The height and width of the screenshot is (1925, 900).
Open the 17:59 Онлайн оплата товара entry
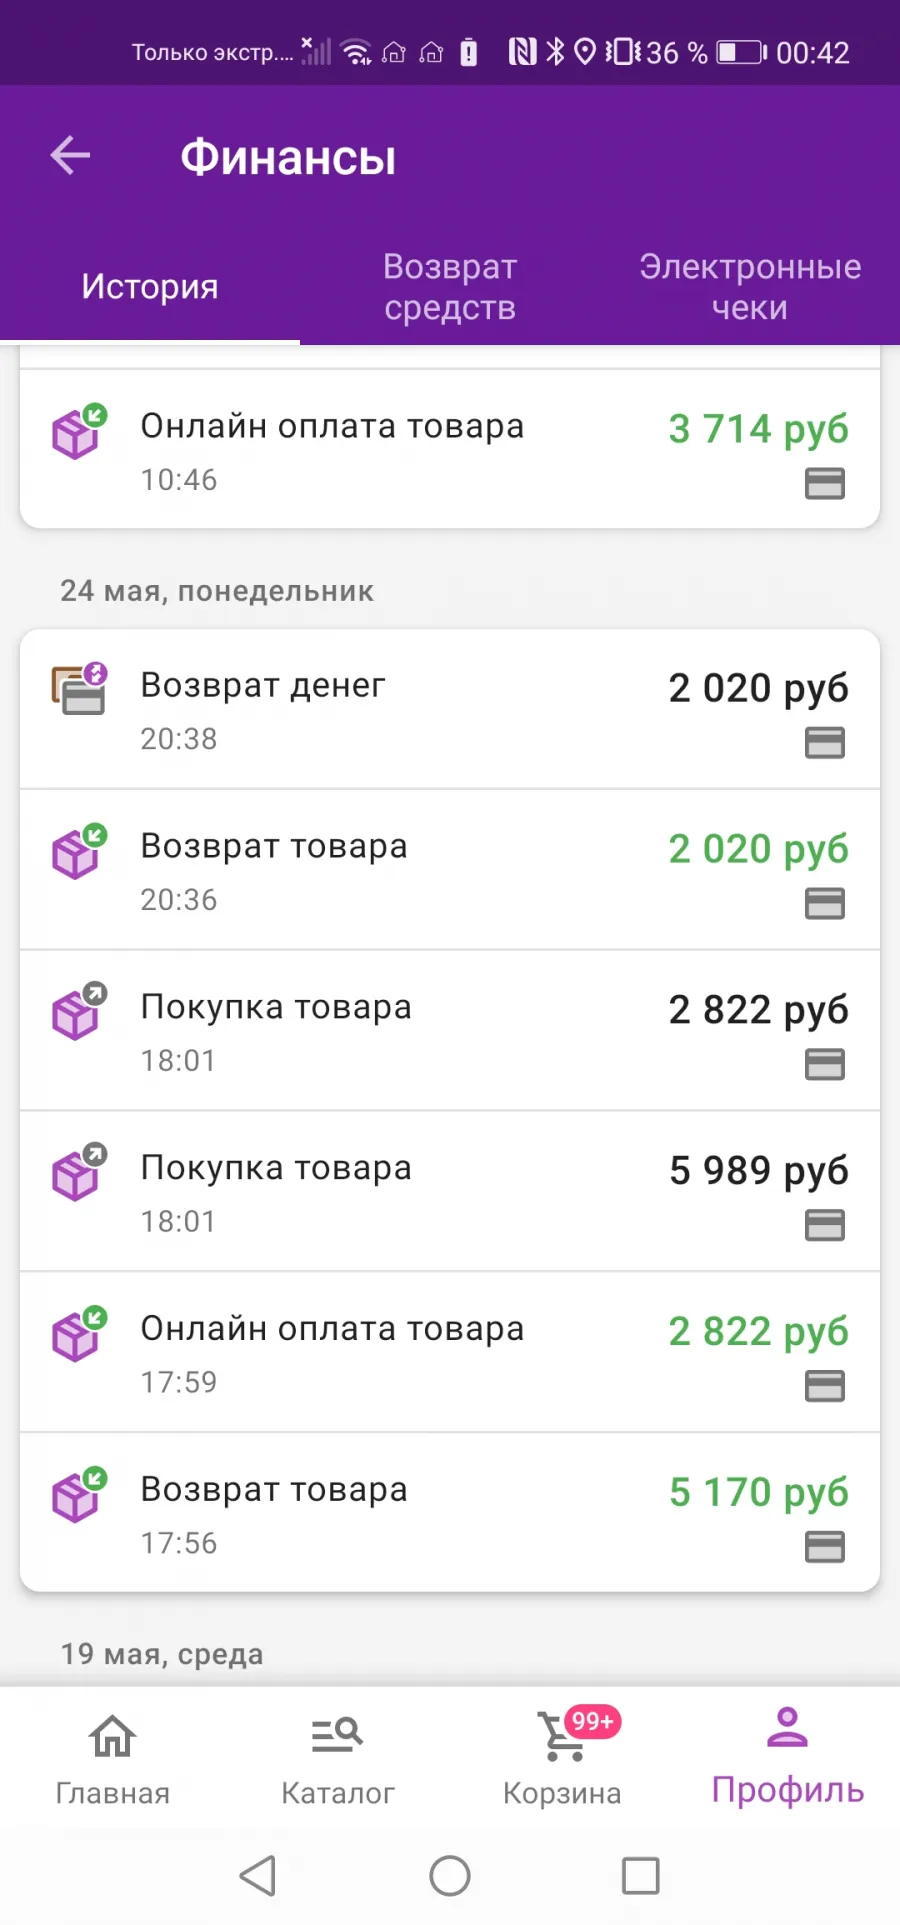point(450,1352)
